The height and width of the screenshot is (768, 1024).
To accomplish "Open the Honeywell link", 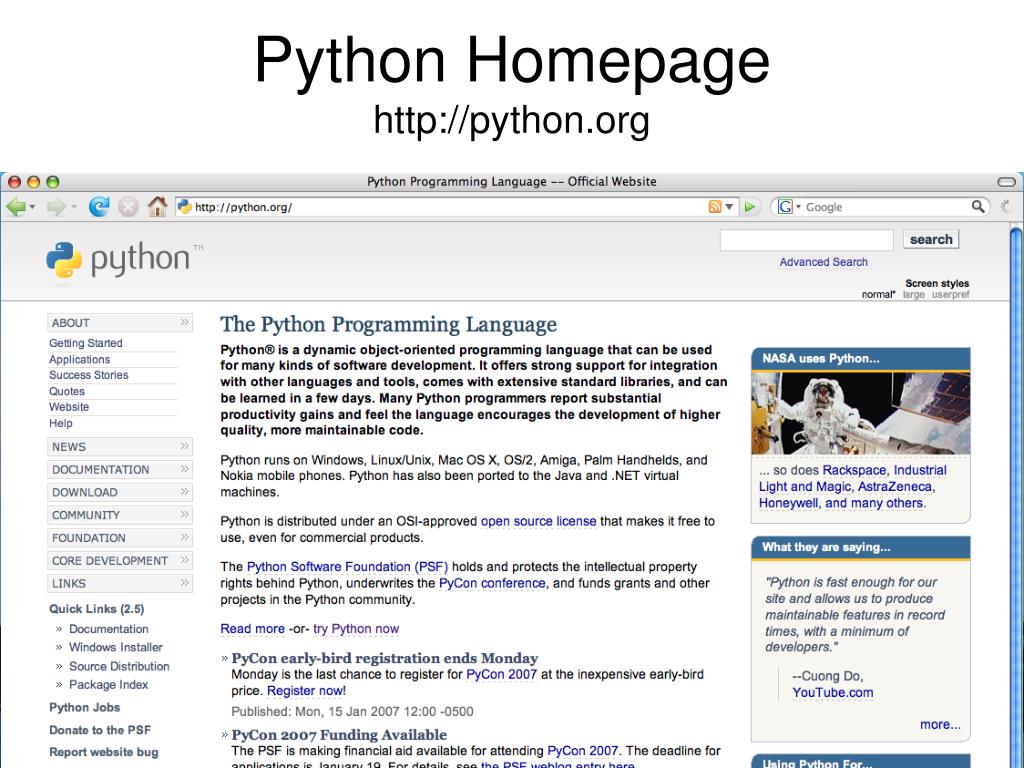I will [788, 503].
